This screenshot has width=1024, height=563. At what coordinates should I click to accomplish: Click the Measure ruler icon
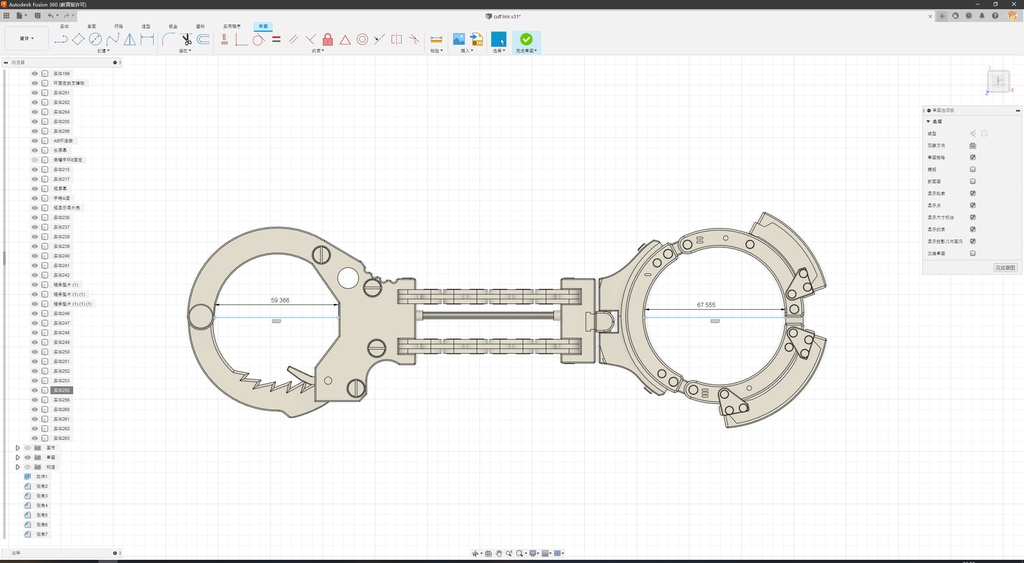436,39
